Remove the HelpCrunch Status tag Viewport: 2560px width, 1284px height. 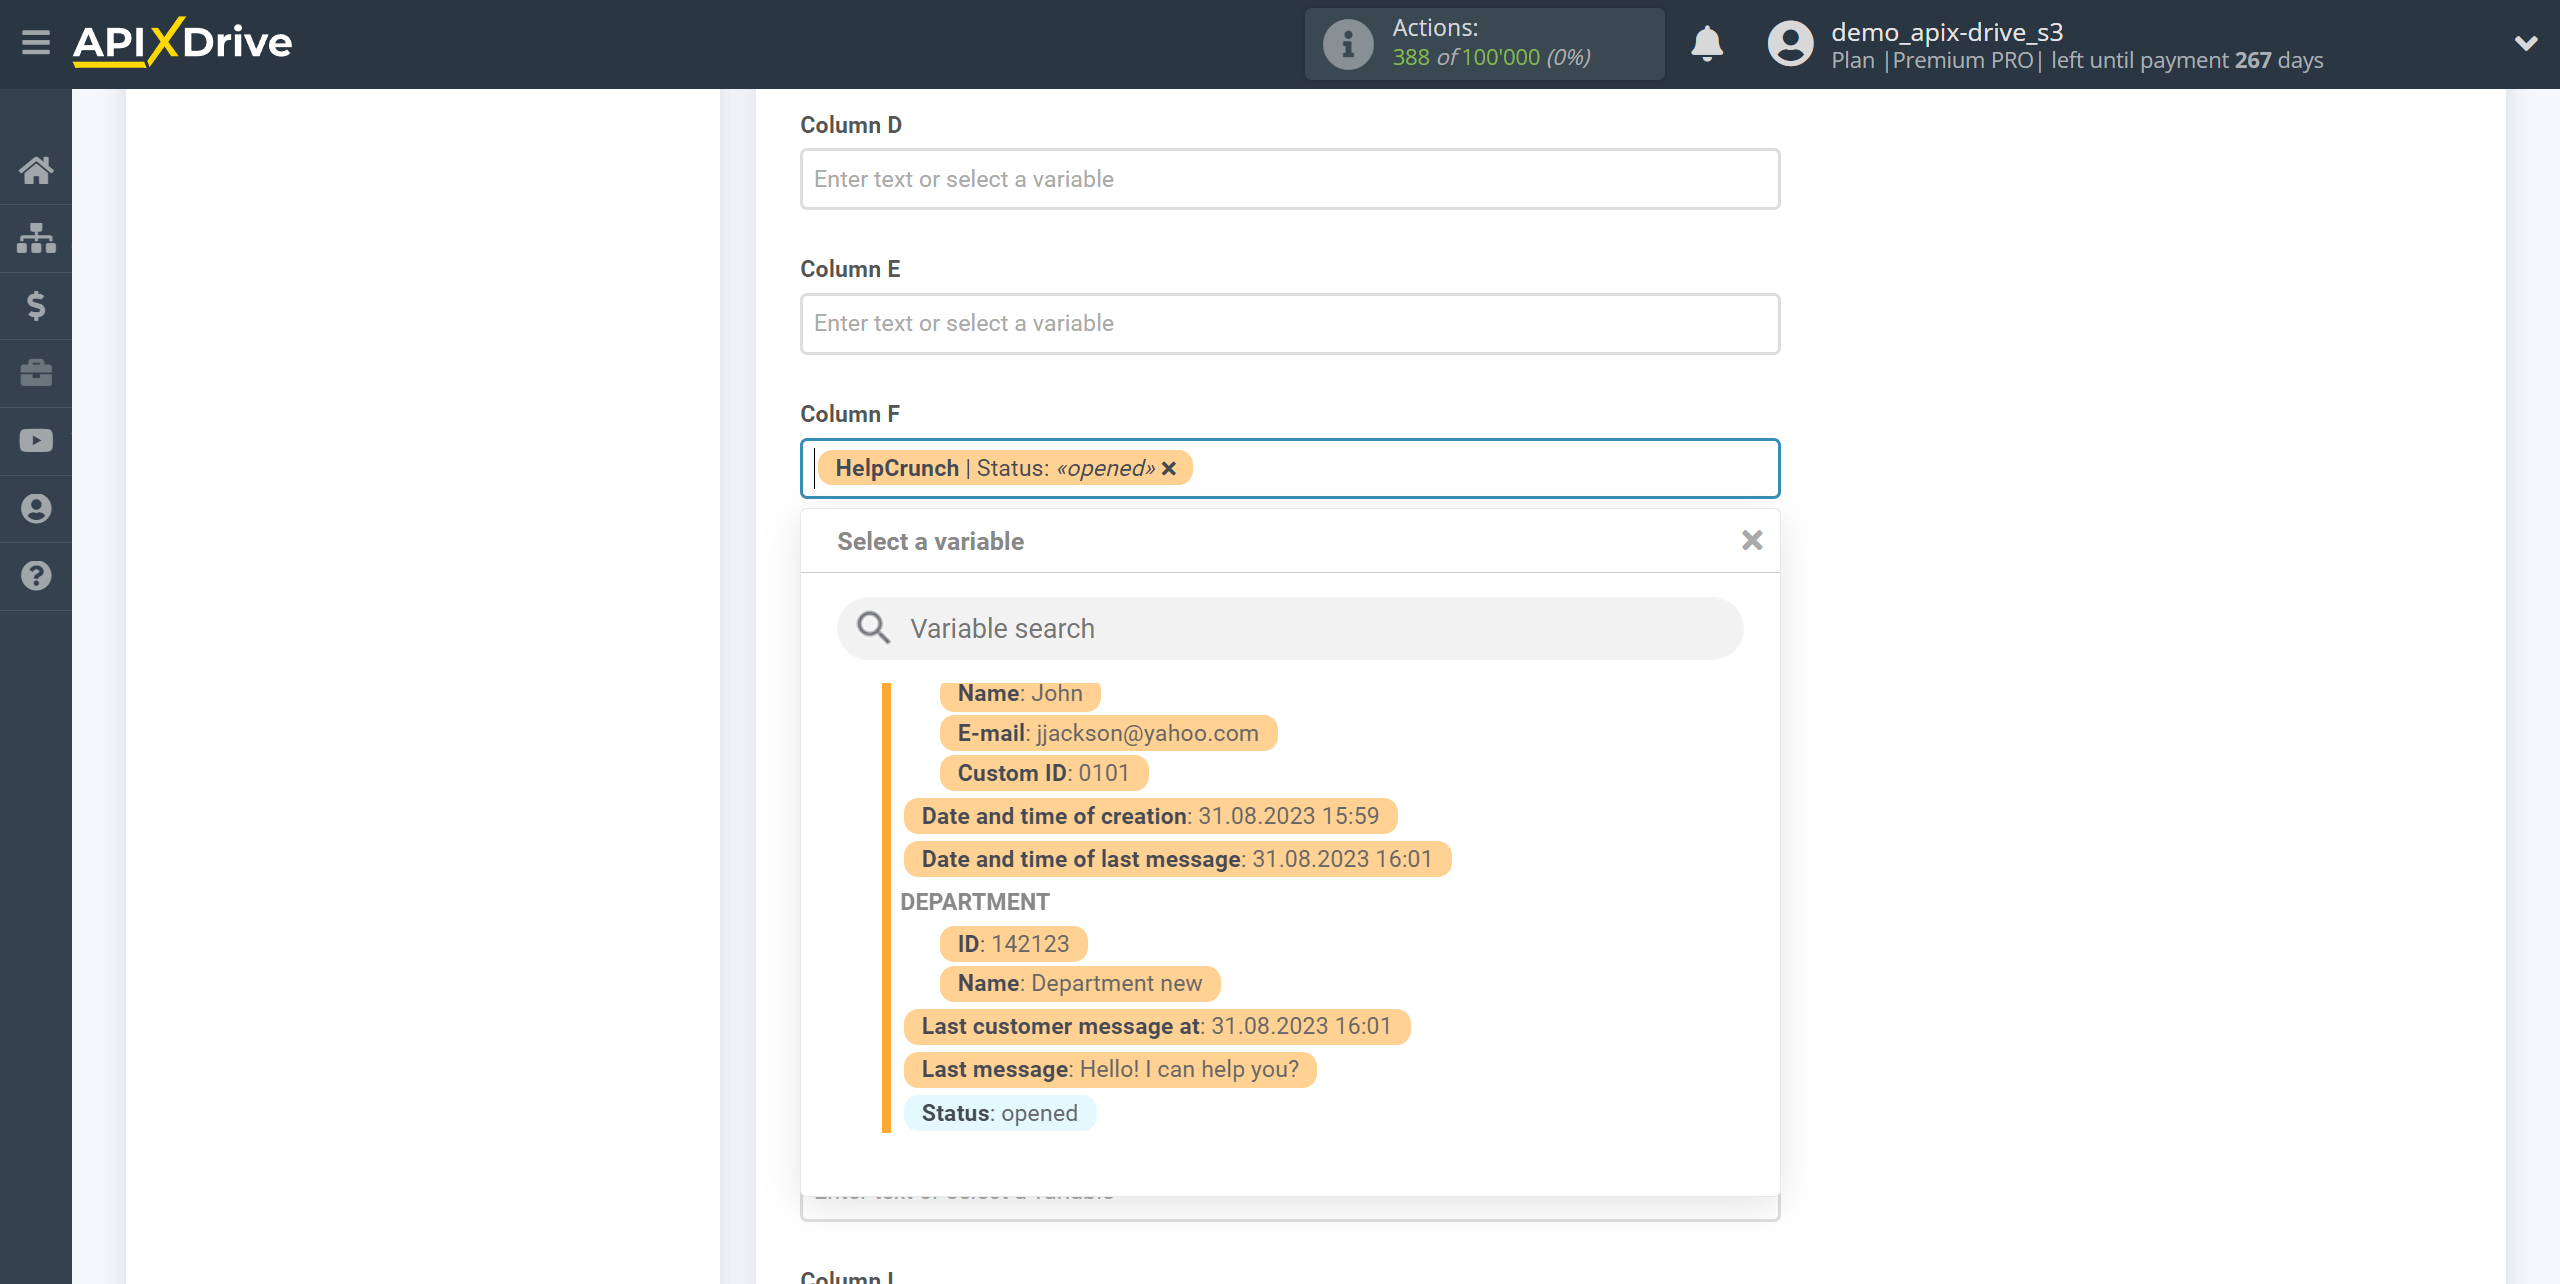[x=1169, y=468]
